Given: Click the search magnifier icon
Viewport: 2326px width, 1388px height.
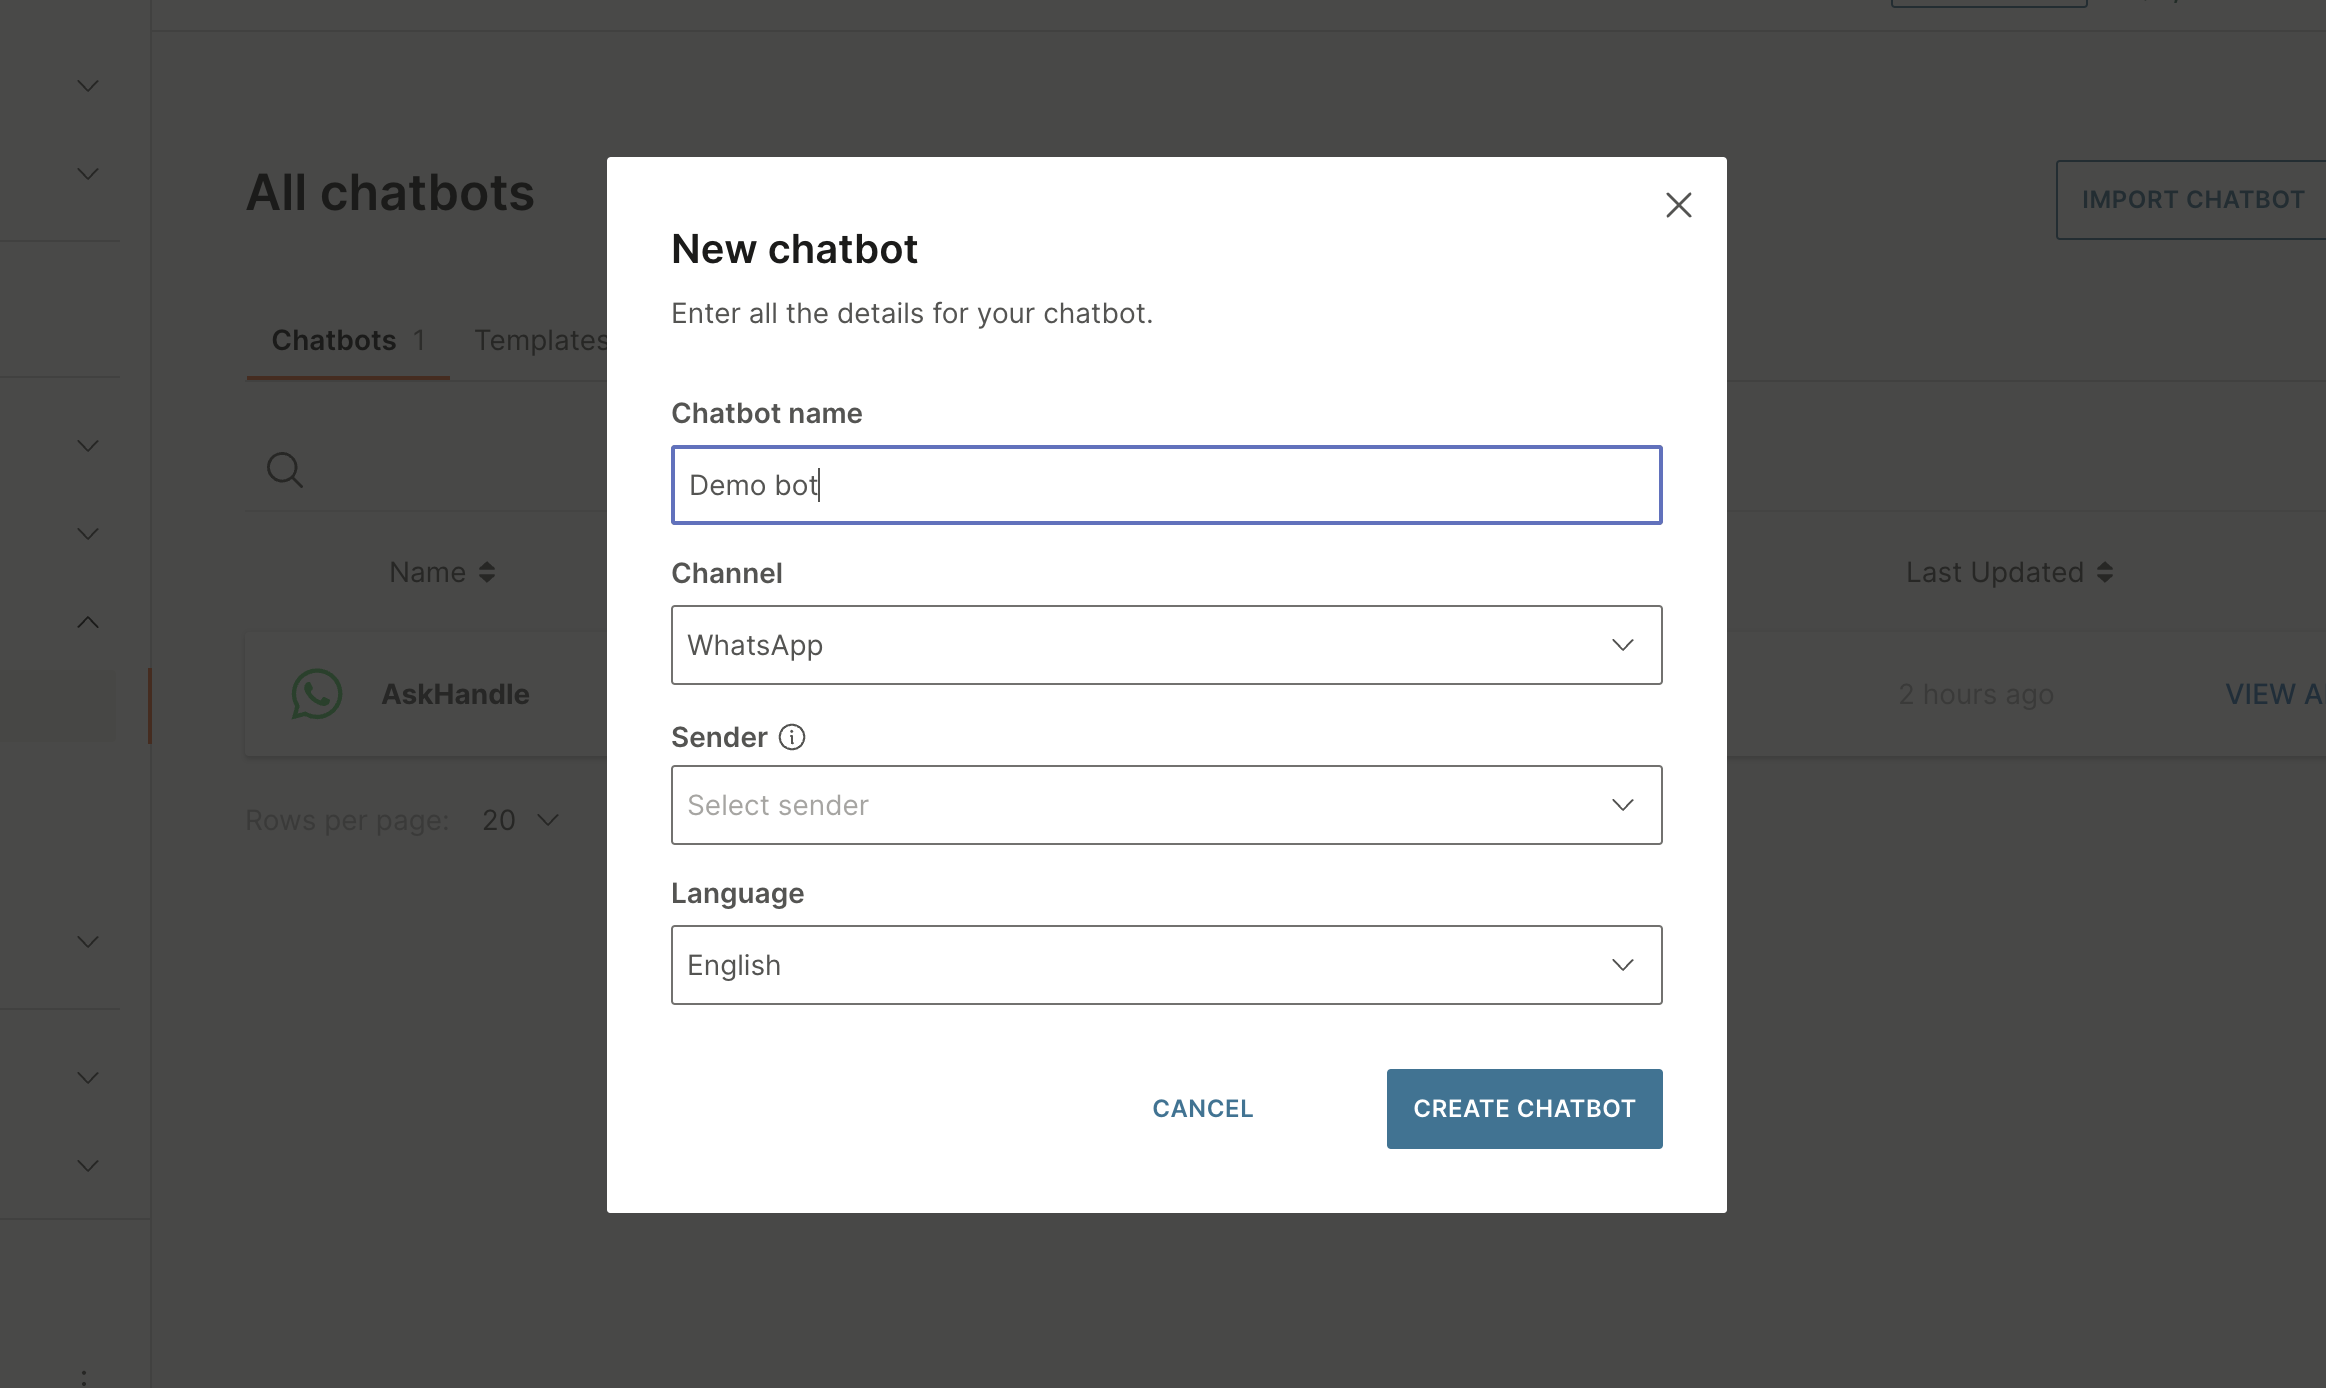Looking at the screenshot, I should (285, 469).
